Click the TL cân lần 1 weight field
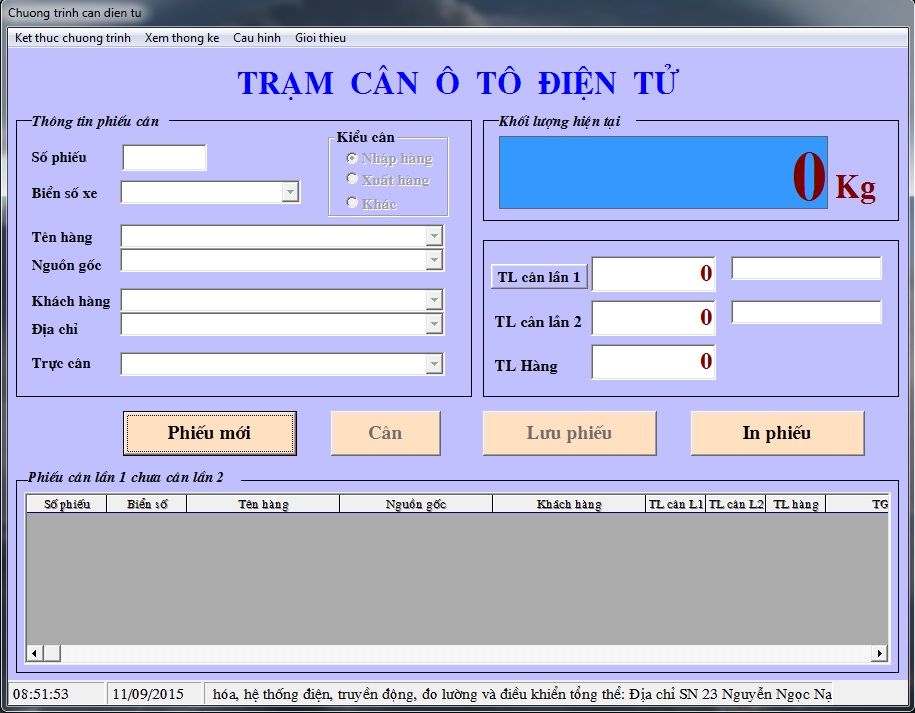 (x=654, y=274)
